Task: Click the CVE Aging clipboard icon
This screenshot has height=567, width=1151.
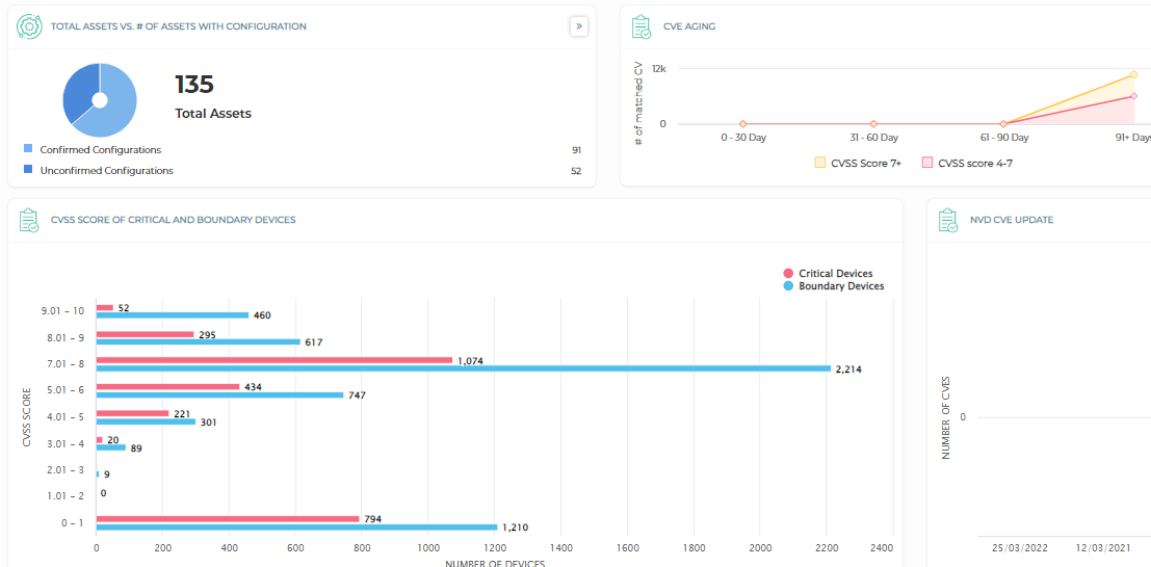Action: click(x=641, y=26)
